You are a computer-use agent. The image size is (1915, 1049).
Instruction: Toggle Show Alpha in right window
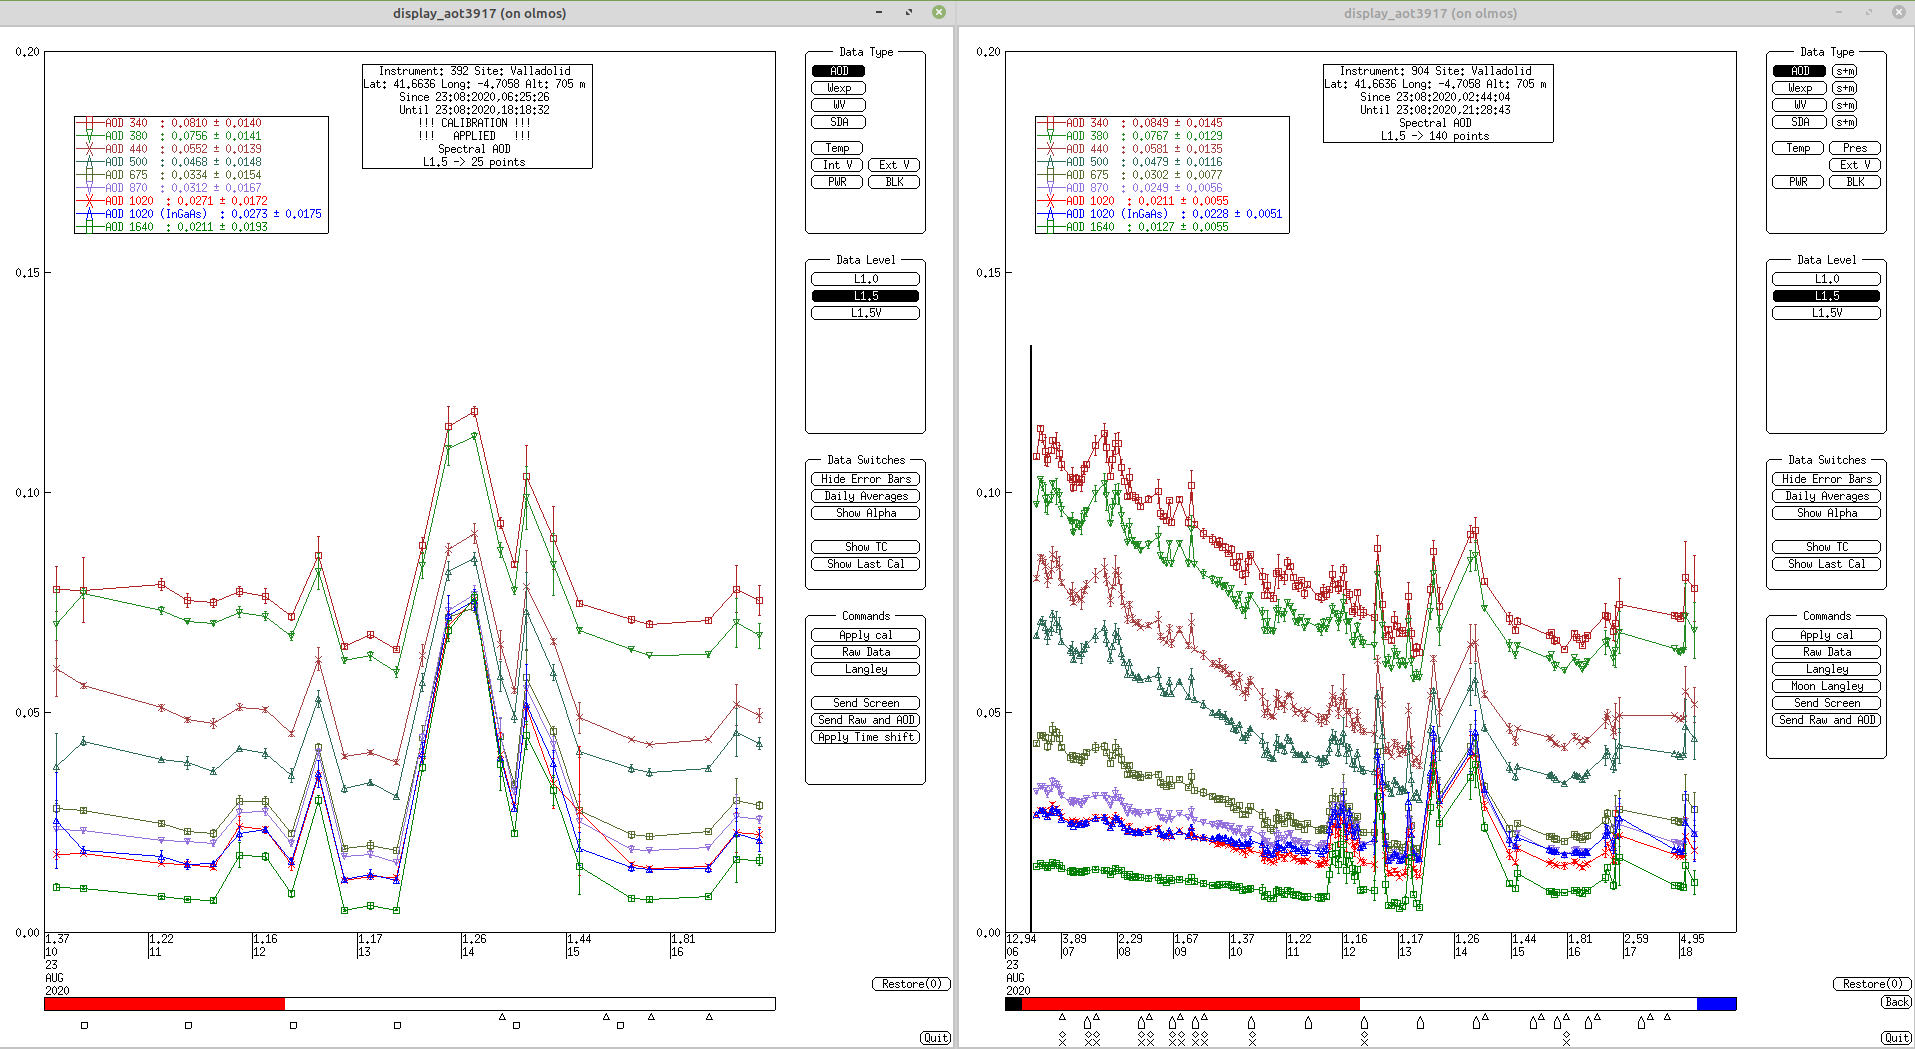(x=1826, y=513)
